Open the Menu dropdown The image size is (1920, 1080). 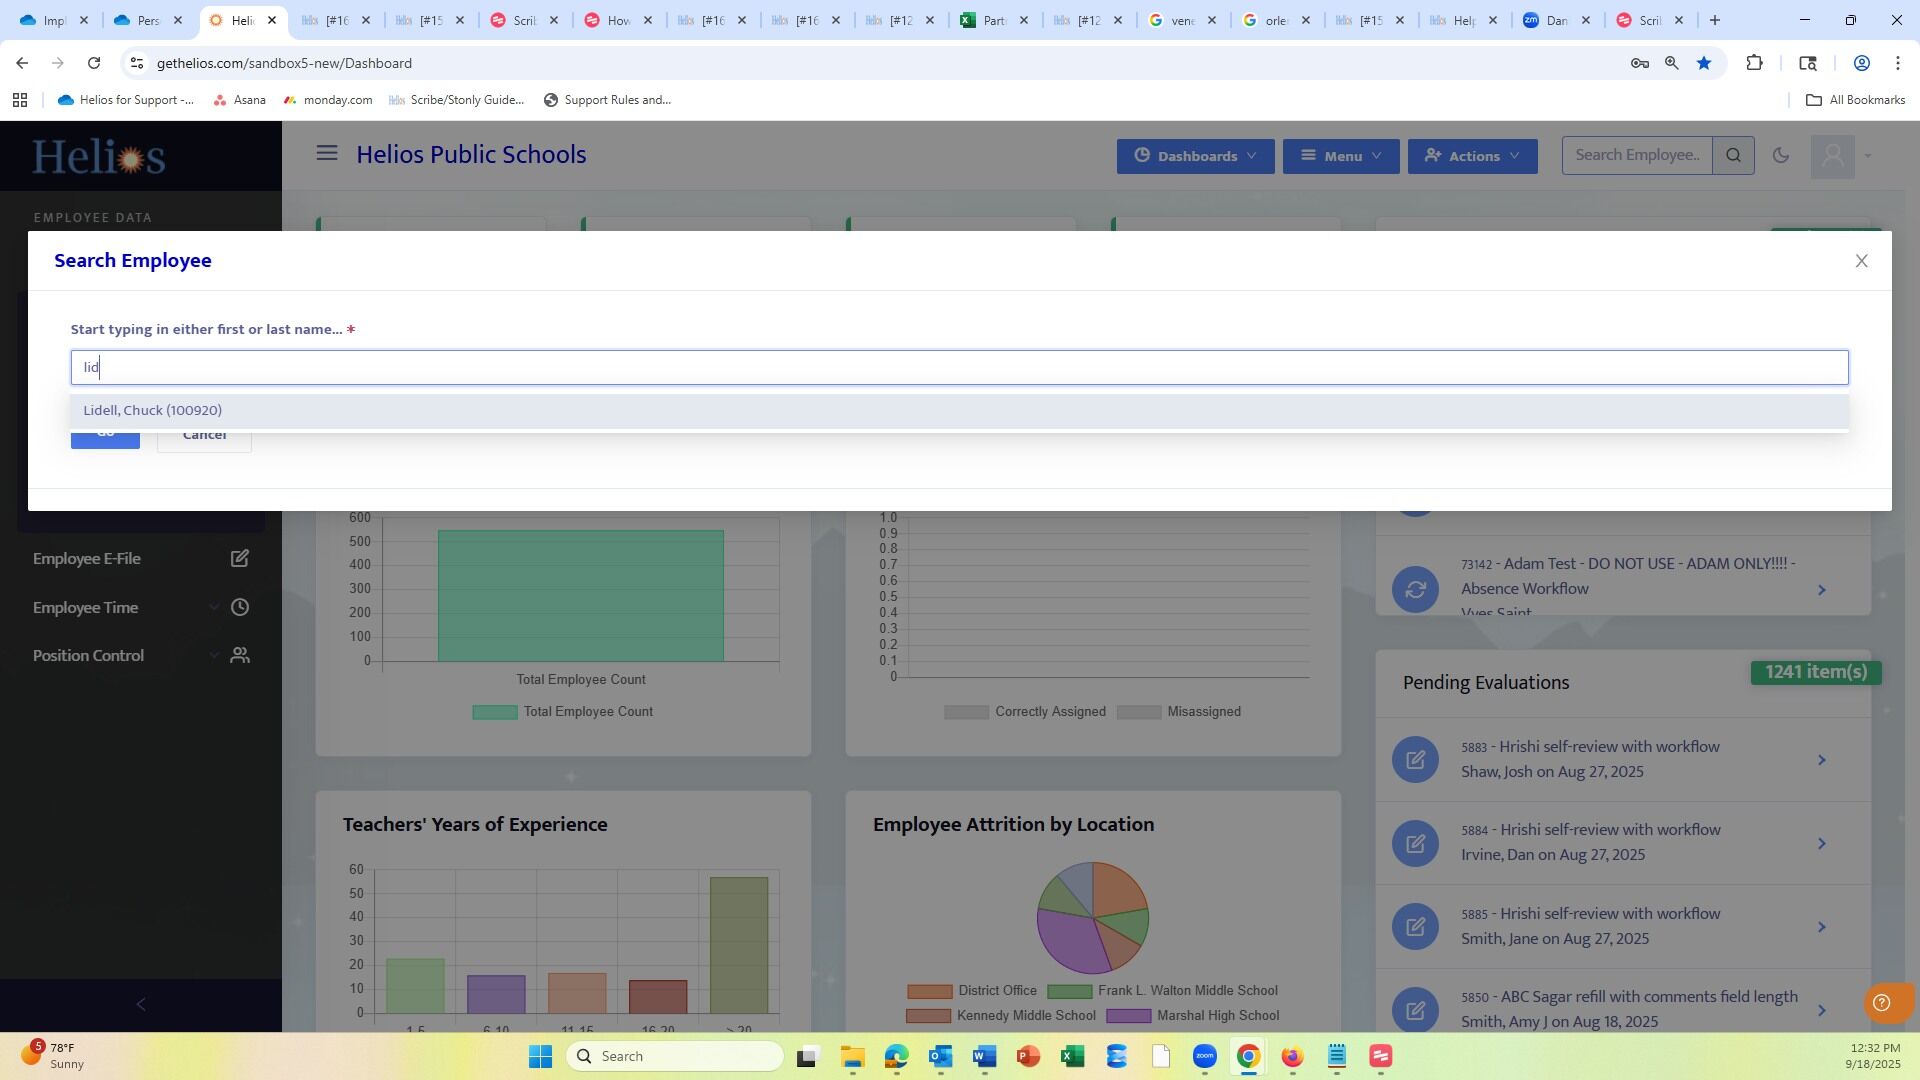pos(1340,156)
